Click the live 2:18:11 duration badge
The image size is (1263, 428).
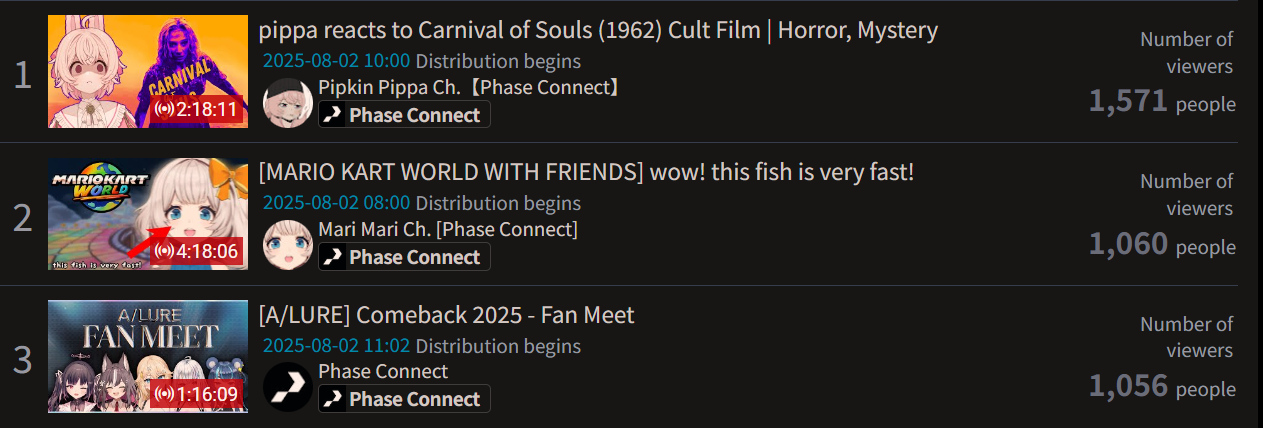(x=198, y=109)
